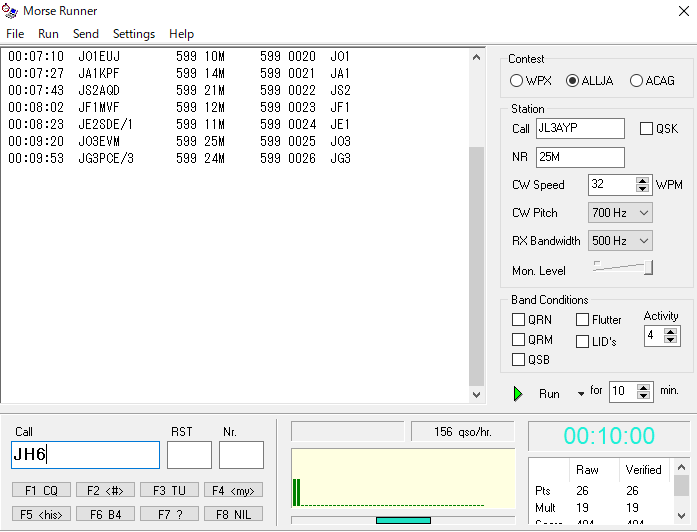Click the Mon. Level slider handle

pyautogui.click(x=649, y=268)
